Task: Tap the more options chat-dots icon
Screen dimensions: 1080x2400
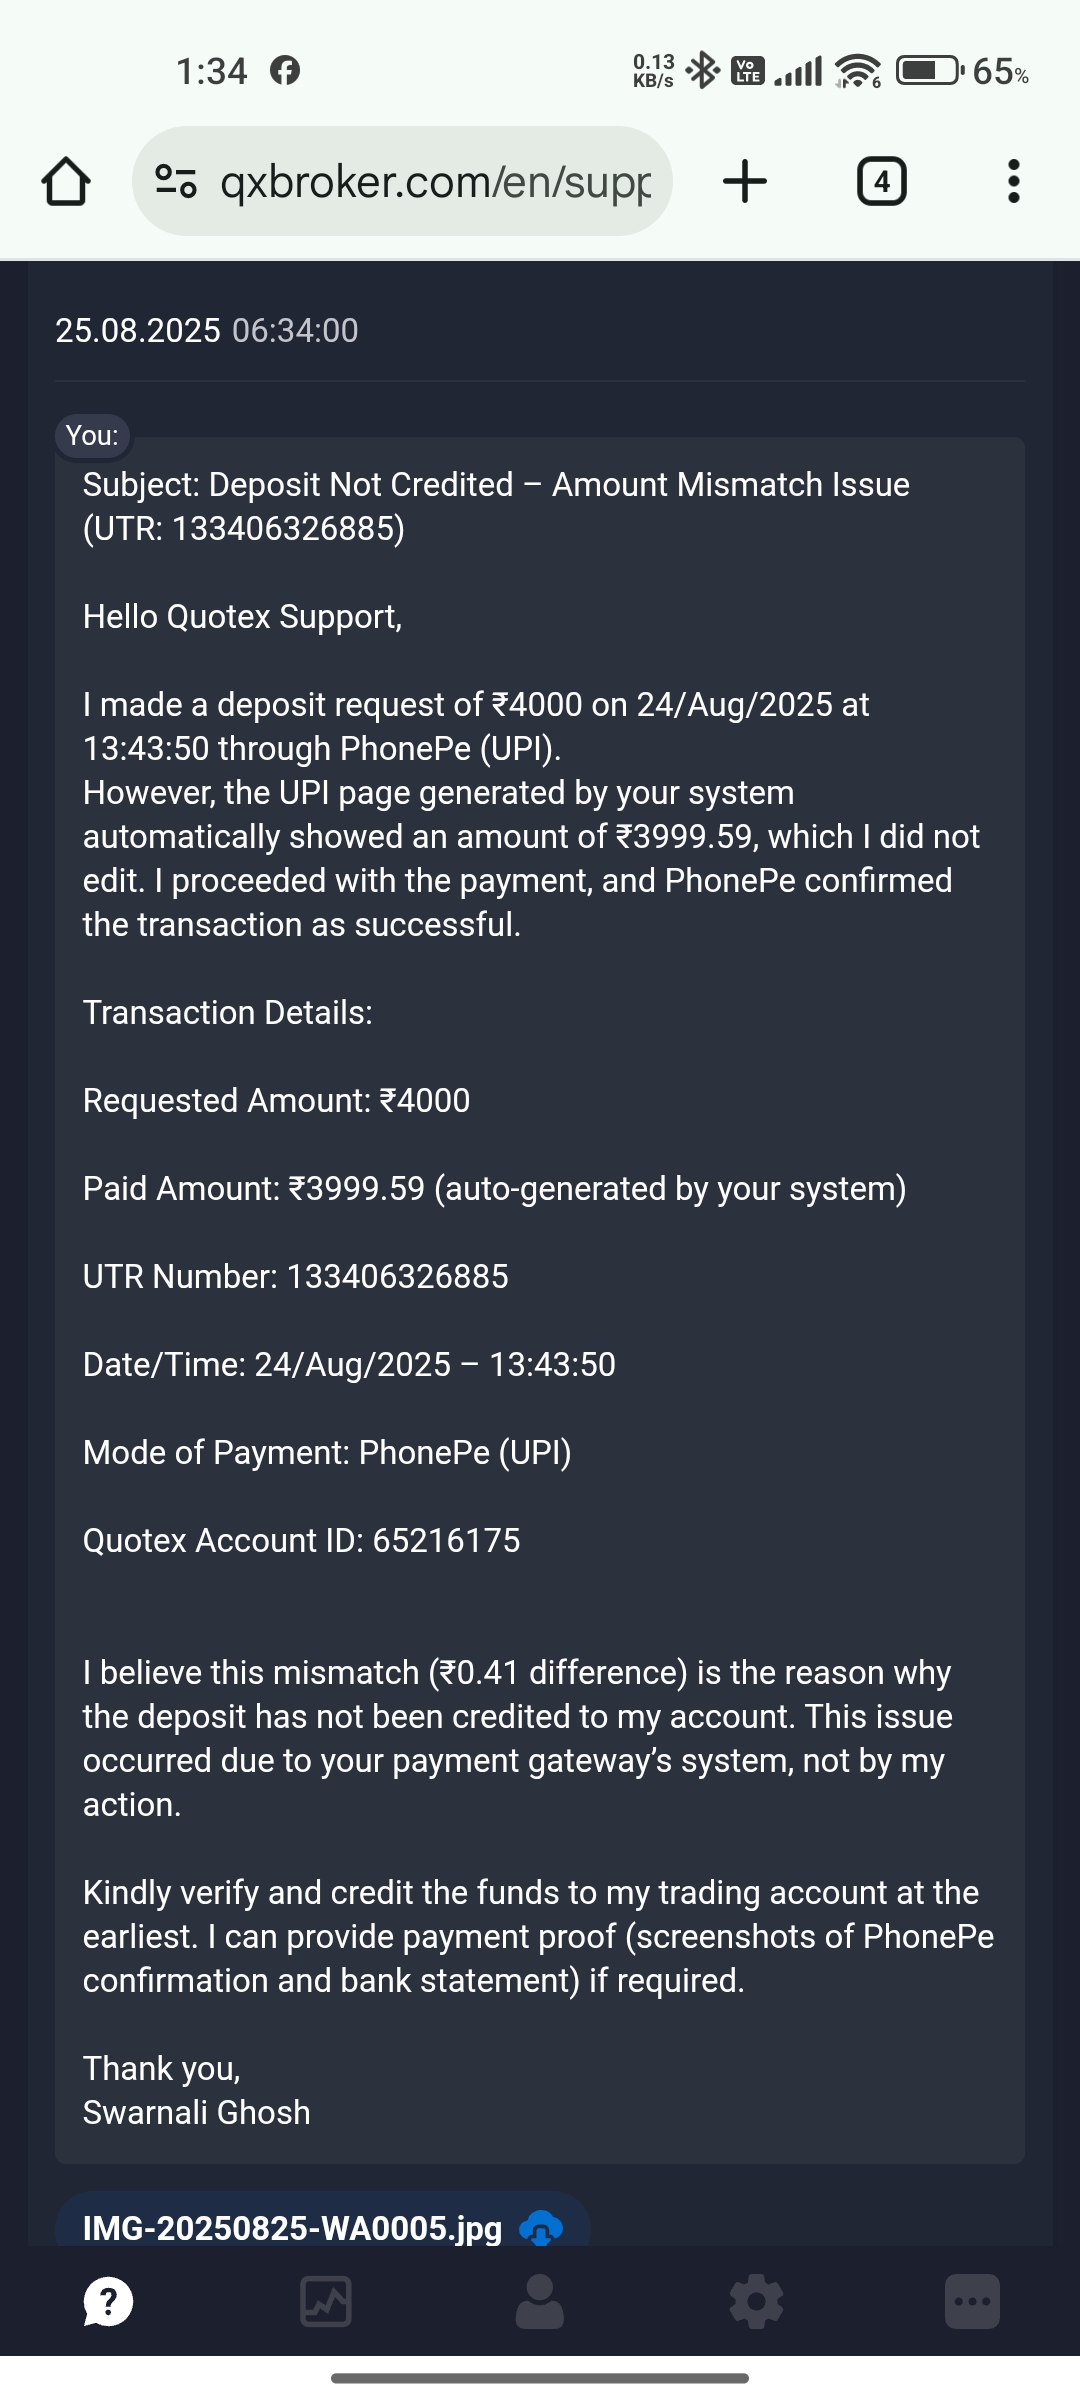Action: (x=972, y=2301)
